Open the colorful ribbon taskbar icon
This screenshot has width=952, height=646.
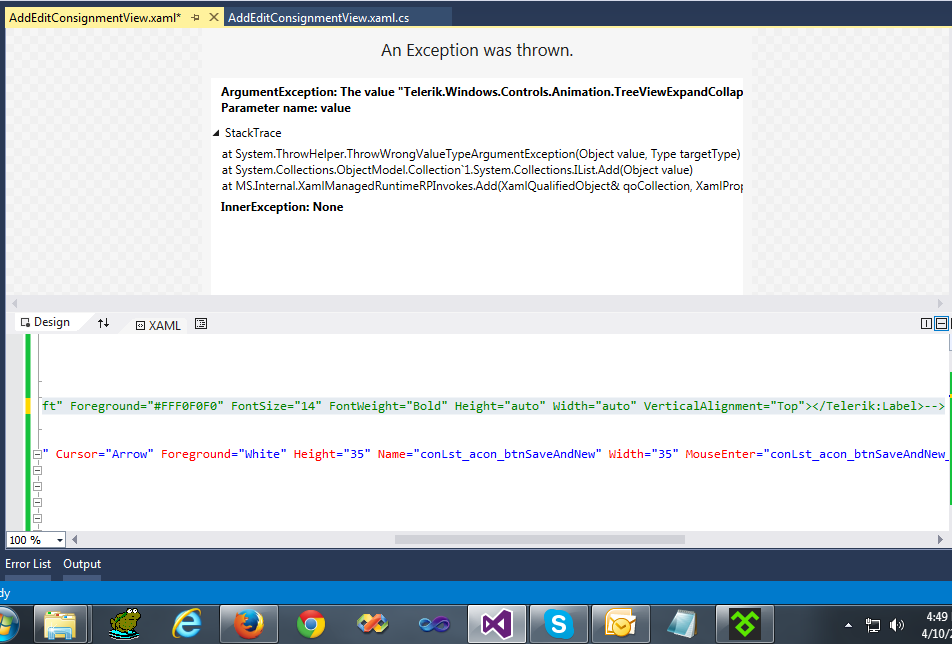[x=373, y=624]
